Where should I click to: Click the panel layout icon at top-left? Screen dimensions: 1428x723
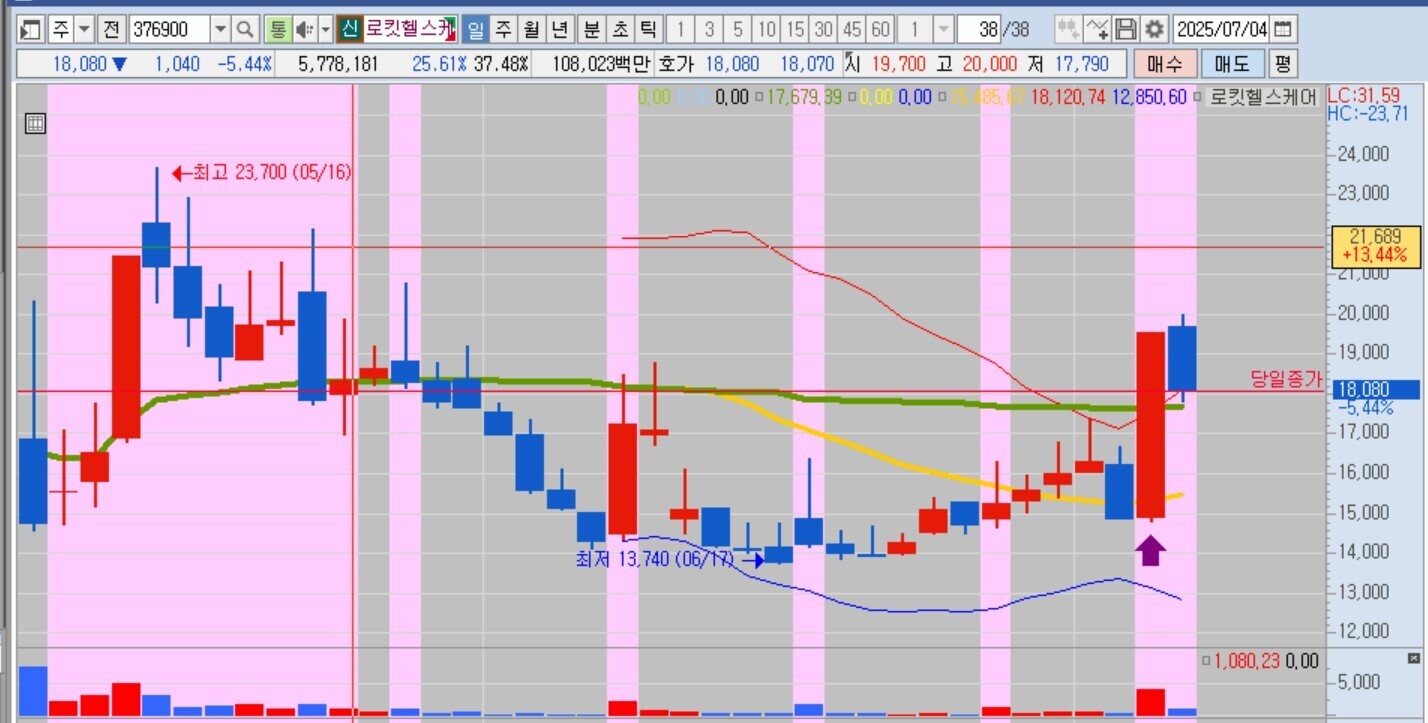click(31, 29)
